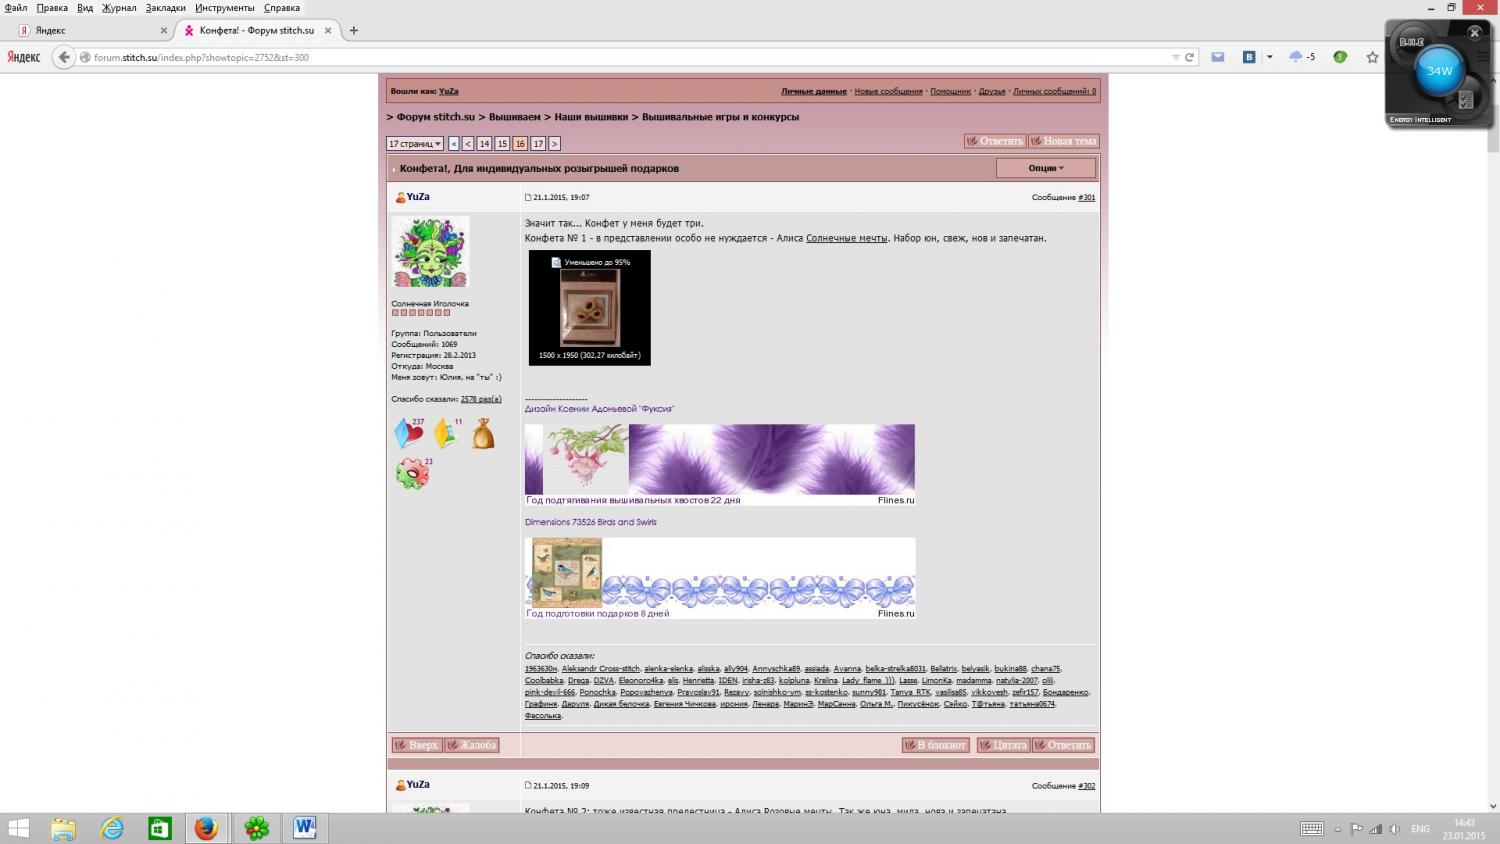Click the VK icon in the toolbar
This screenshot has width=1500, height=844.
point(1249,57)
